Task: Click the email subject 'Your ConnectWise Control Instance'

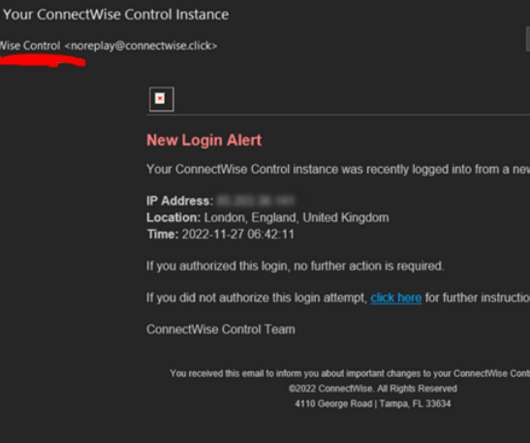Action: tap(116, 15)
